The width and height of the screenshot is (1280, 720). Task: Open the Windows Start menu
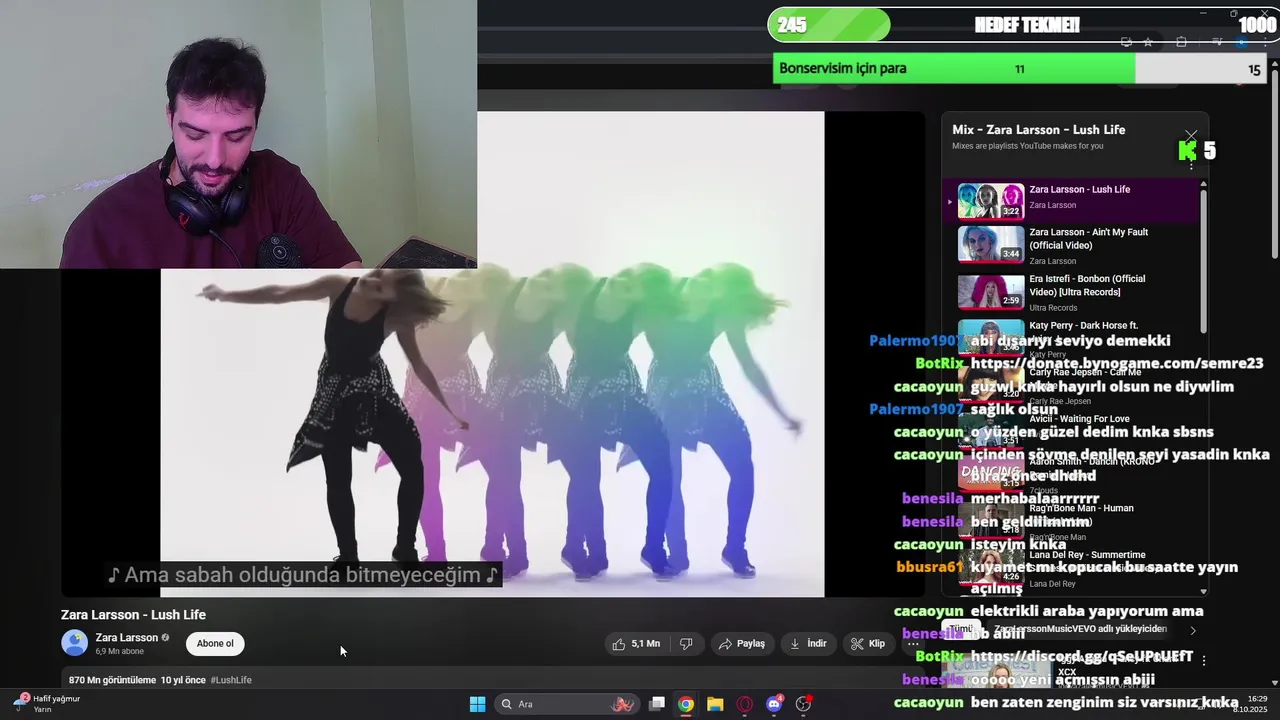(477, 704)
